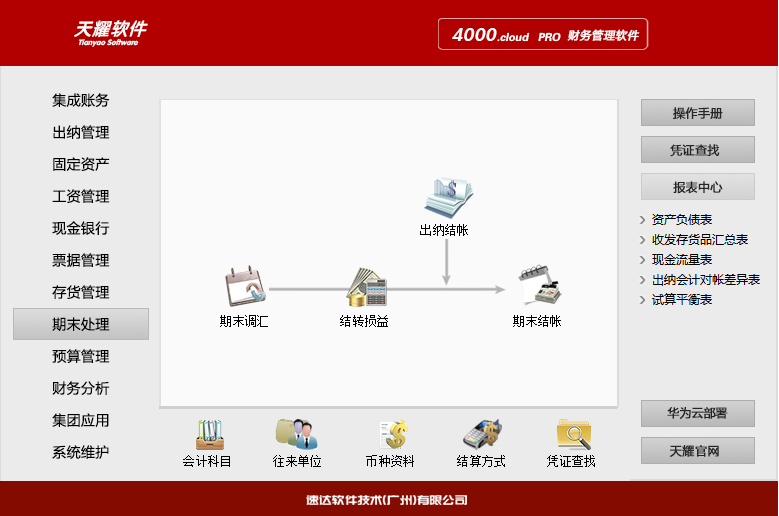Click the 期末结帐 text label
This screenshot has height=516, width=779.
click(x=537, y=321)
